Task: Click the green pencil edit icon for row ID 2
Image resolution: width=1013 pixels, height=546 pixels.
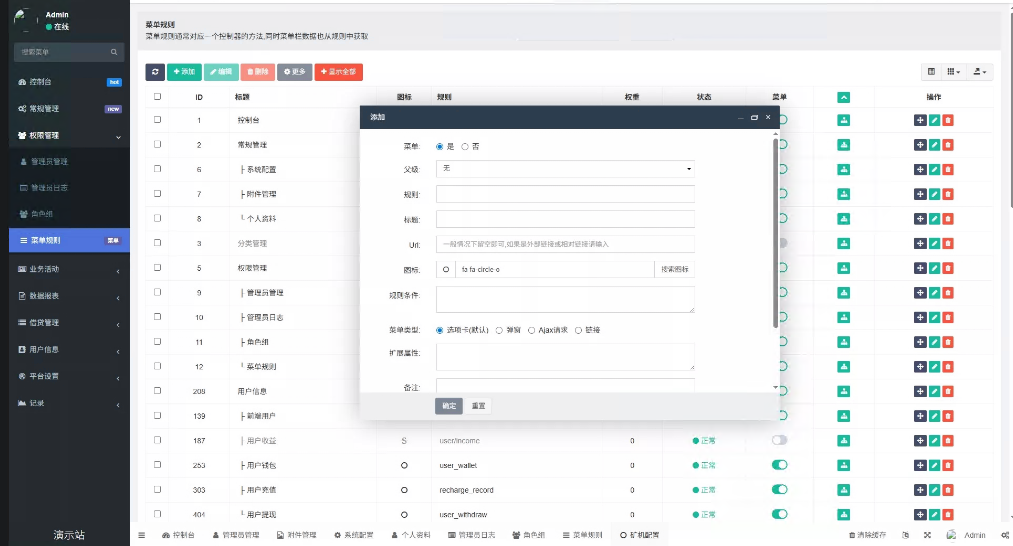Action: click(x=934, y=145)
